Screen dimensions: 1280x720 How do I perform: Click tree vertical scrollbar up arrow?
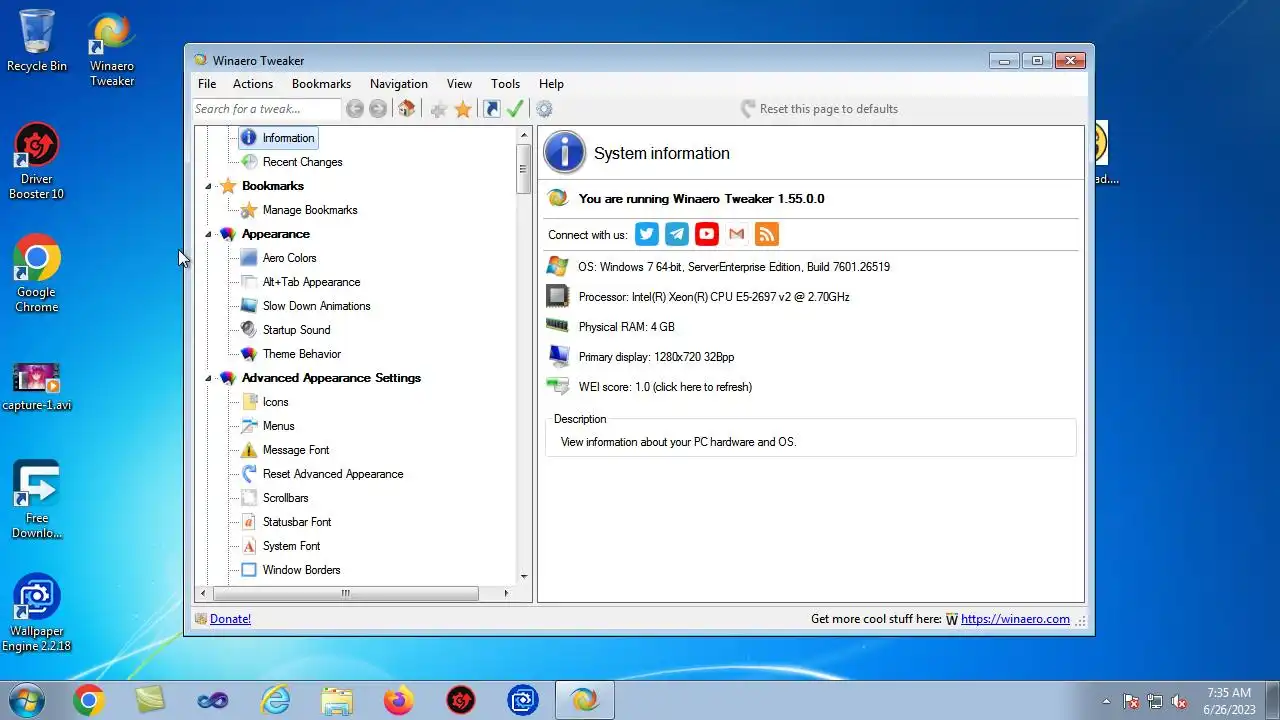(524, 135)
